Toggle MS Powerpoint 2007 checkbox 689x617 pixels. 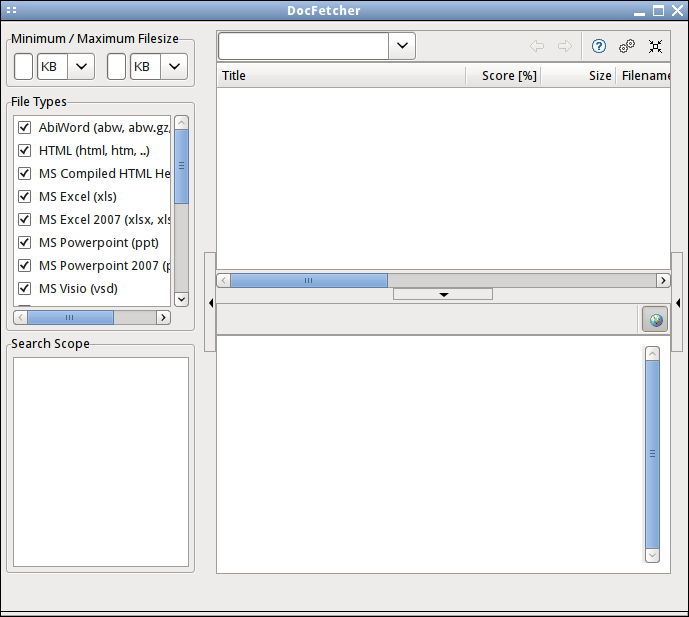(24, 265)
